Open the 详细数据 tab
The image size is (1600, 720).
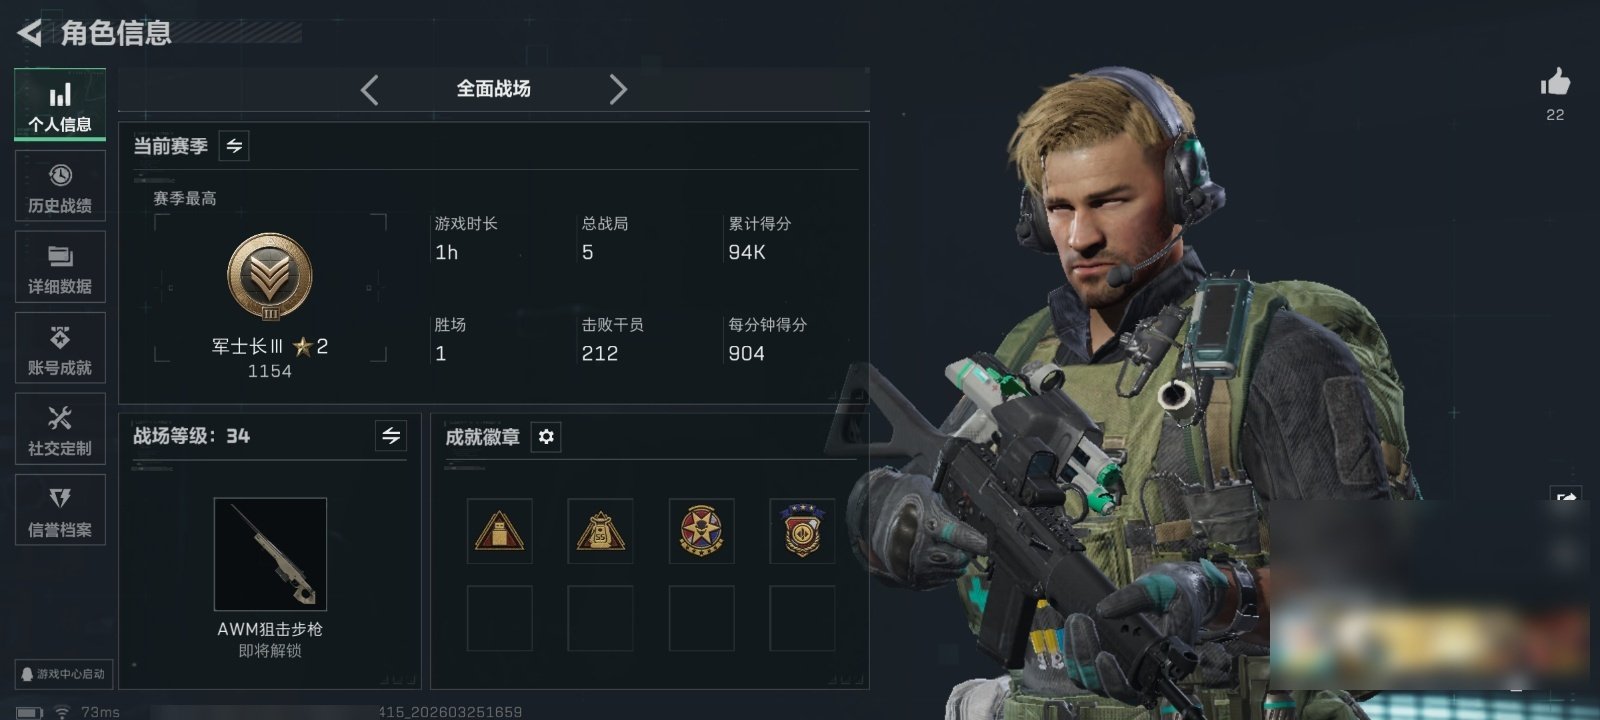pyautogui.click(x=60, y=267)
